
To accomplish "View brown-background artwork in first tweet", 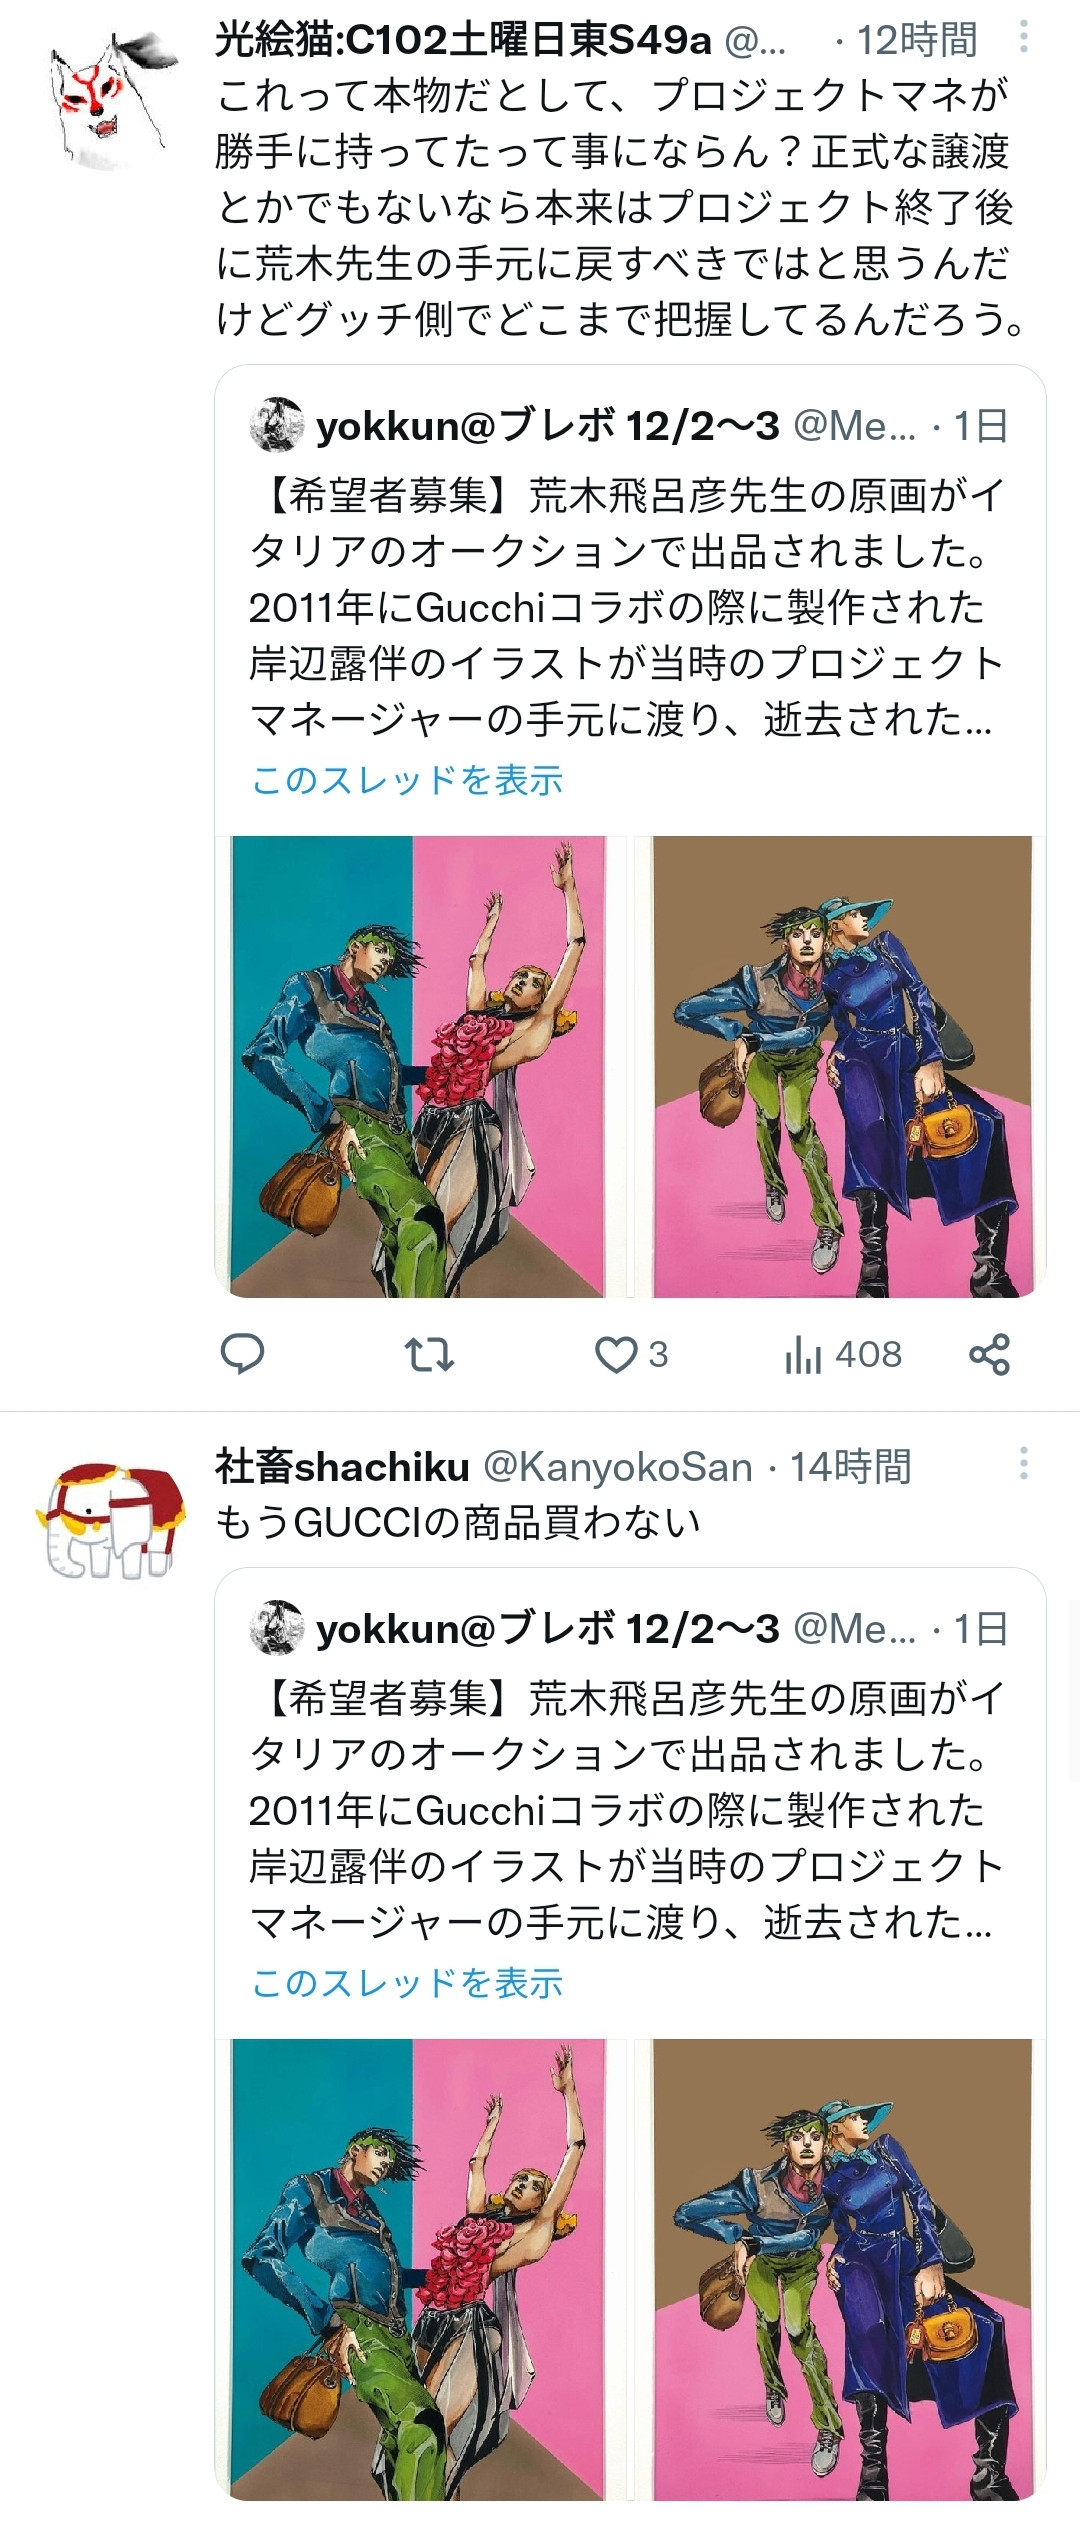I will (840, 1066).
